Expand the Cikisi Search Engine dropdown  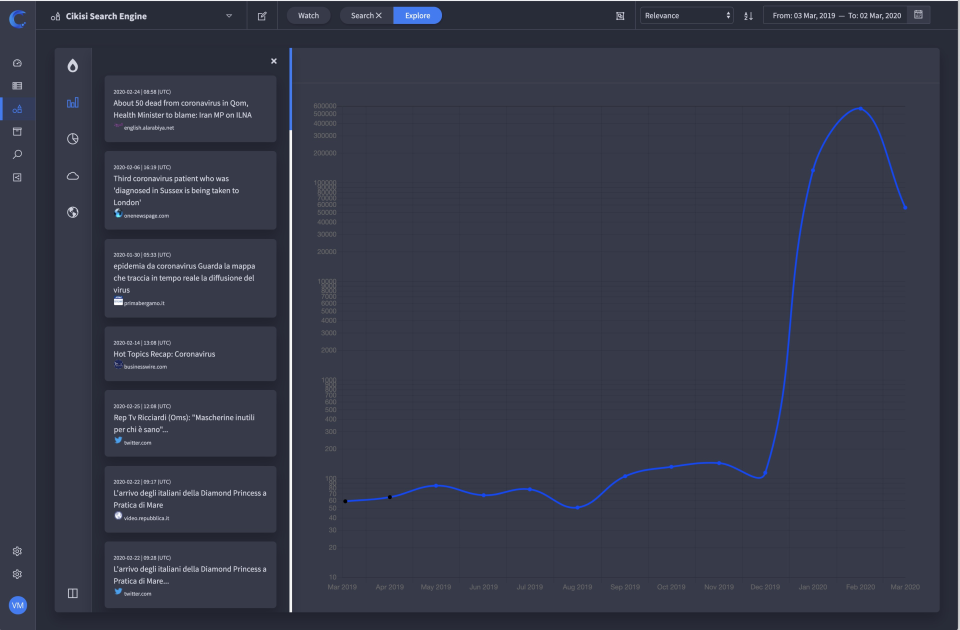click(x=229, y=16)
